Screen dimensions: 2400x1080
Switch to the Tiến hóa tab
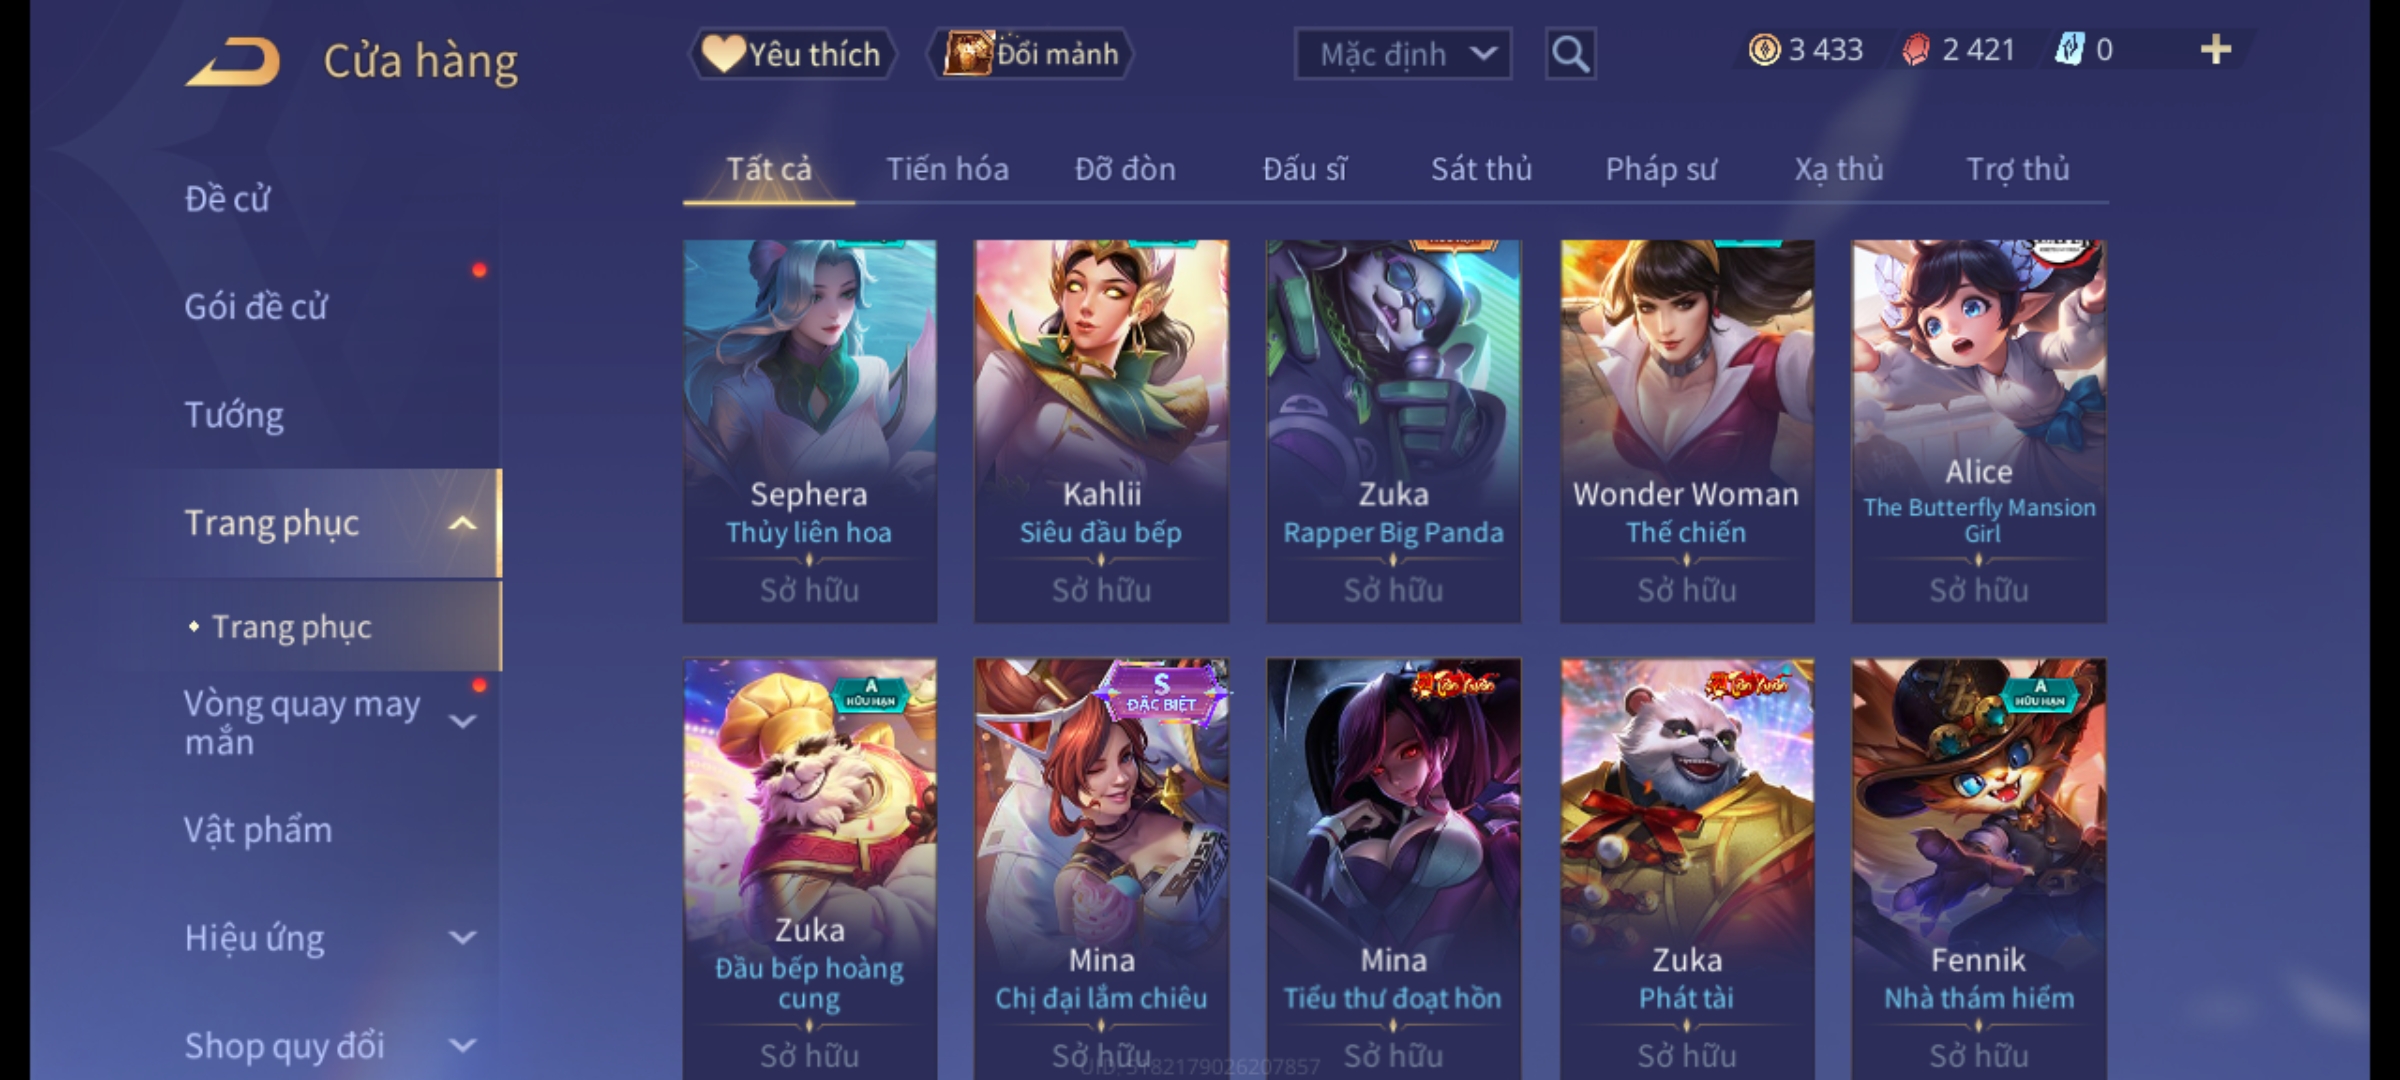(x=947, y=169)
